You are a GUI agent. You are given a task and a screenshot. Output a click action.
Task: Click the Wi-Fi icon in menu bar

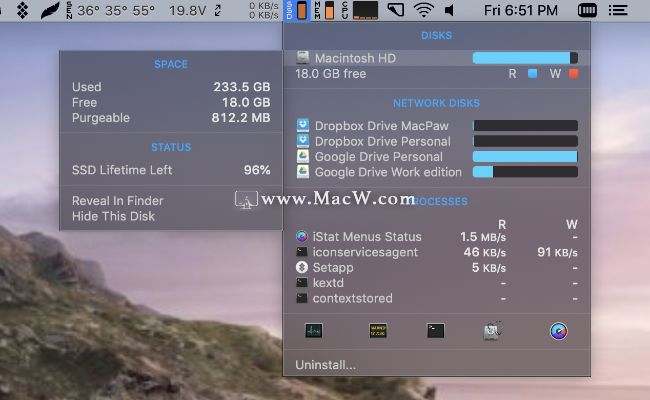pos(425,11)
